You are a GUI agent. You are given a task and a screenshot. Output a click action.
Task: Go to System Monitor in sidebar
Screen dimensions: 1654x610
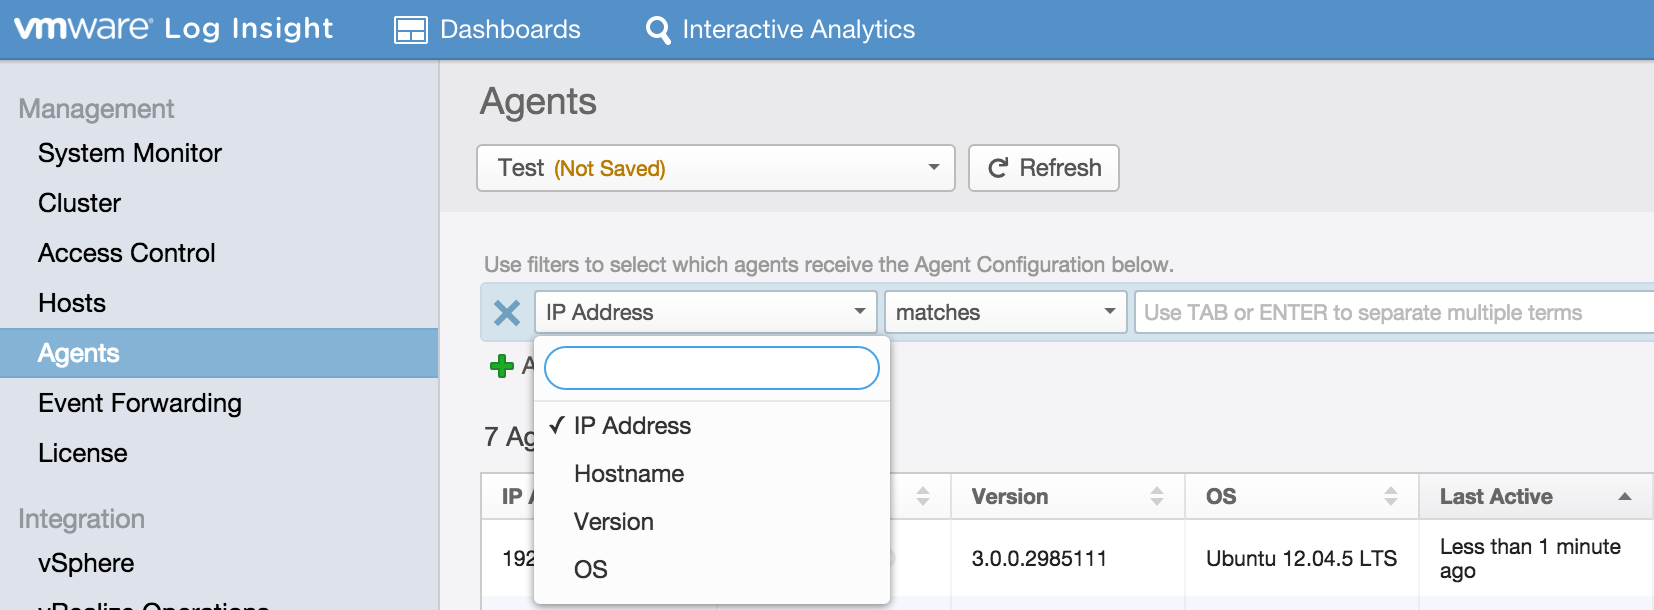(130, 153)
